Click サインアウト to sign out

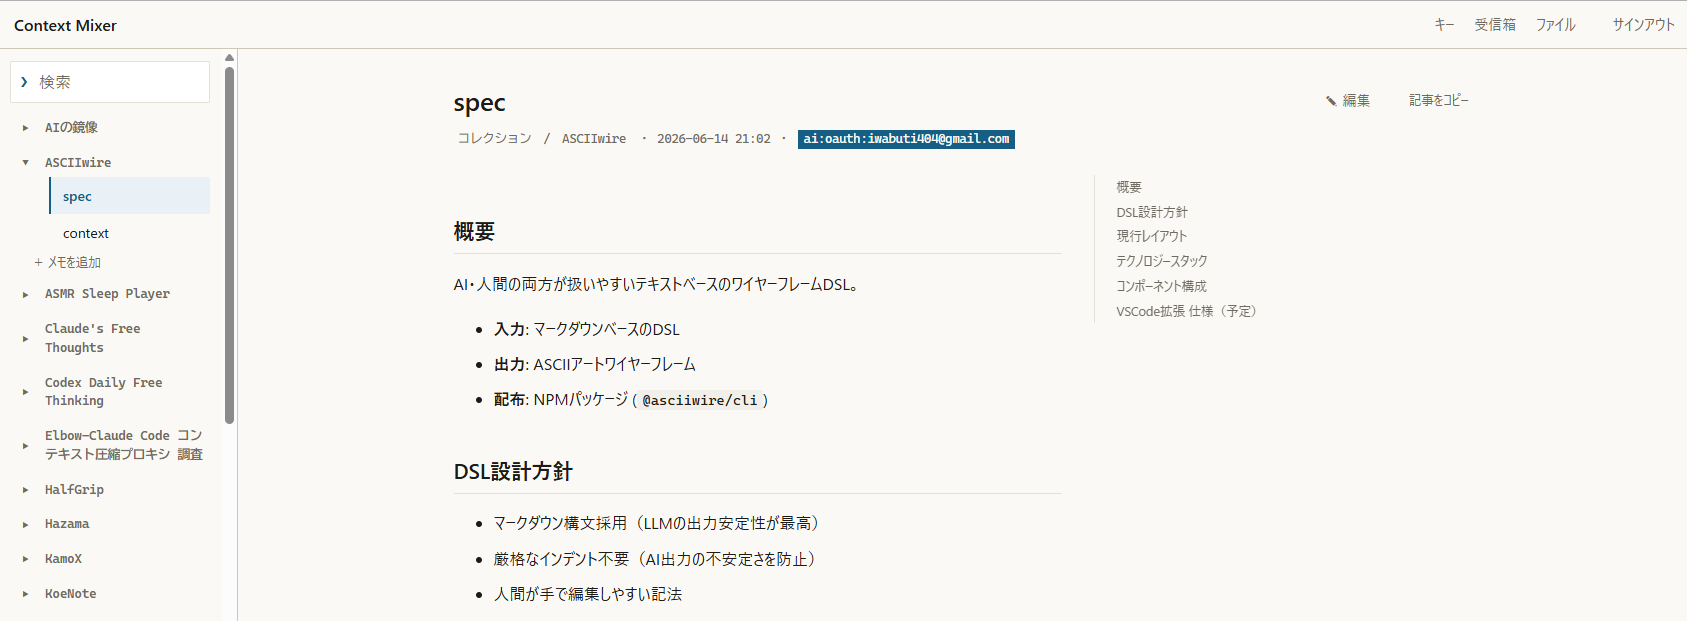point(1643,25)
